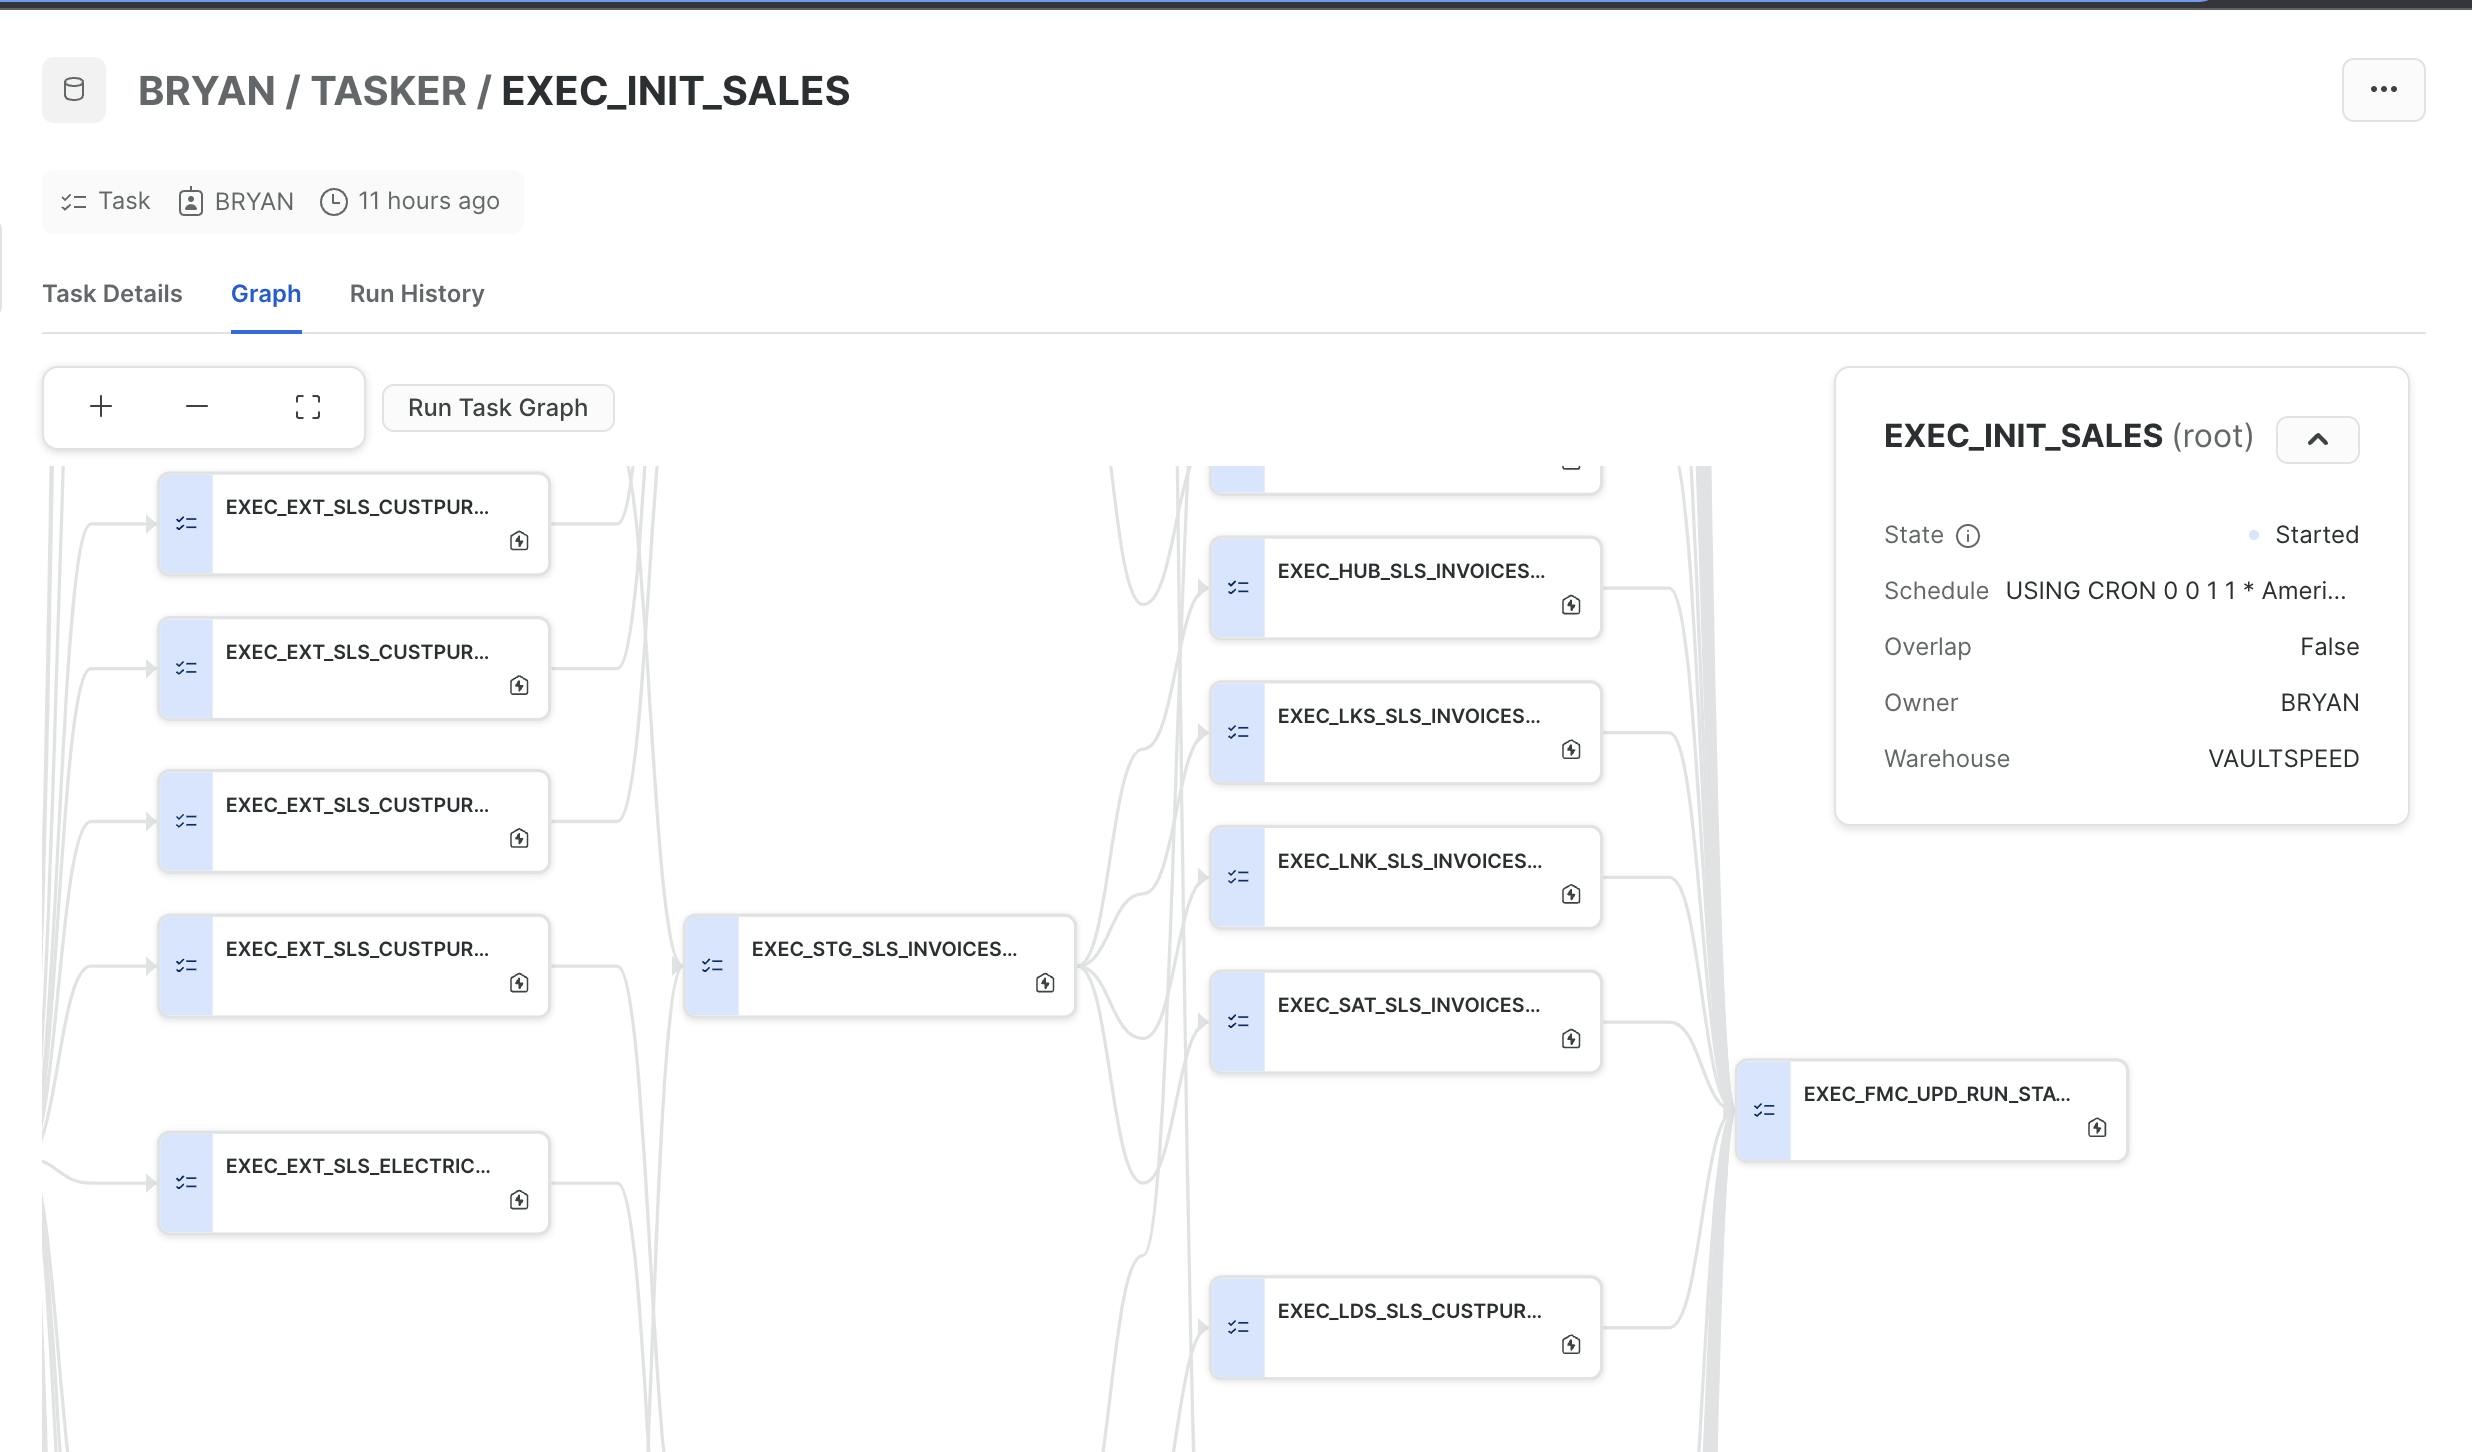Click the State info icon
This screenshot has height=1452, width=2472.
[1967, 536]
